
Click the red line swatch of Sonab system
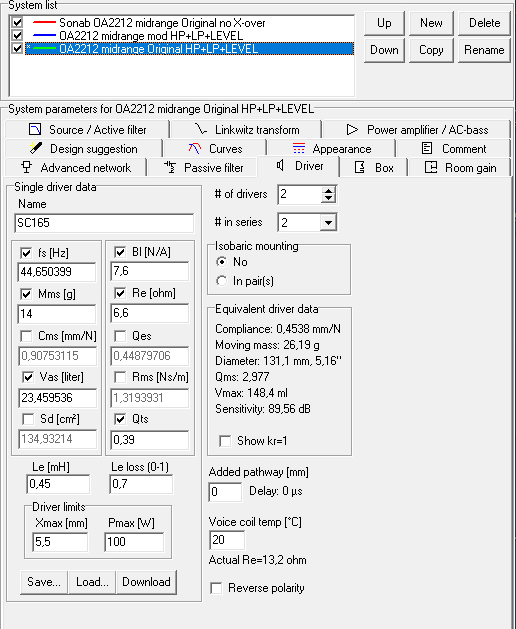pyautogui.click(x=44, y=22)
